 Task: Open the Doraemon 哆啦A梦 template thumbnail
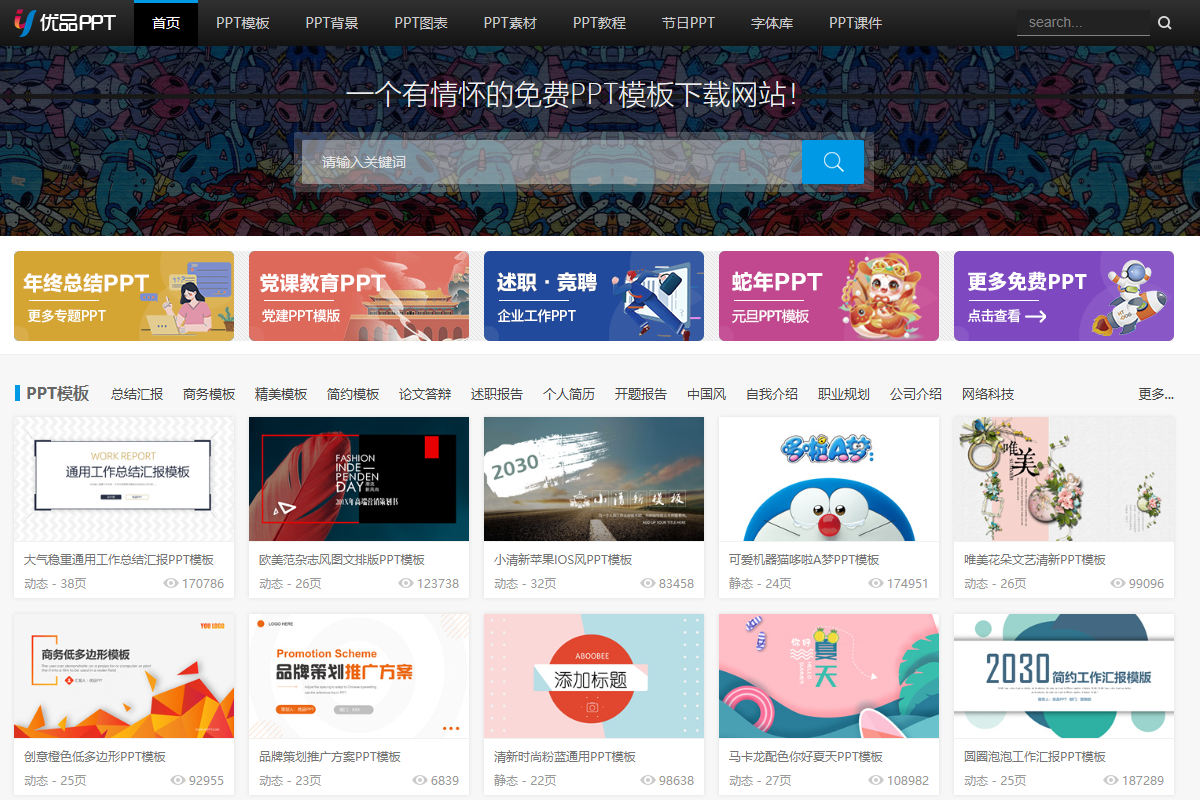828,479
